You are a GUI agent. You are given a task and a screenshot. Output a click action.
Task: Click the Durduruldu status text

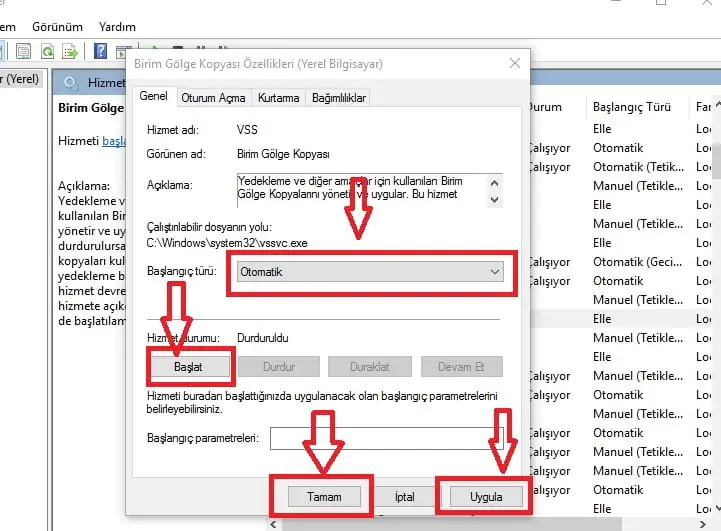pos(263,338)
